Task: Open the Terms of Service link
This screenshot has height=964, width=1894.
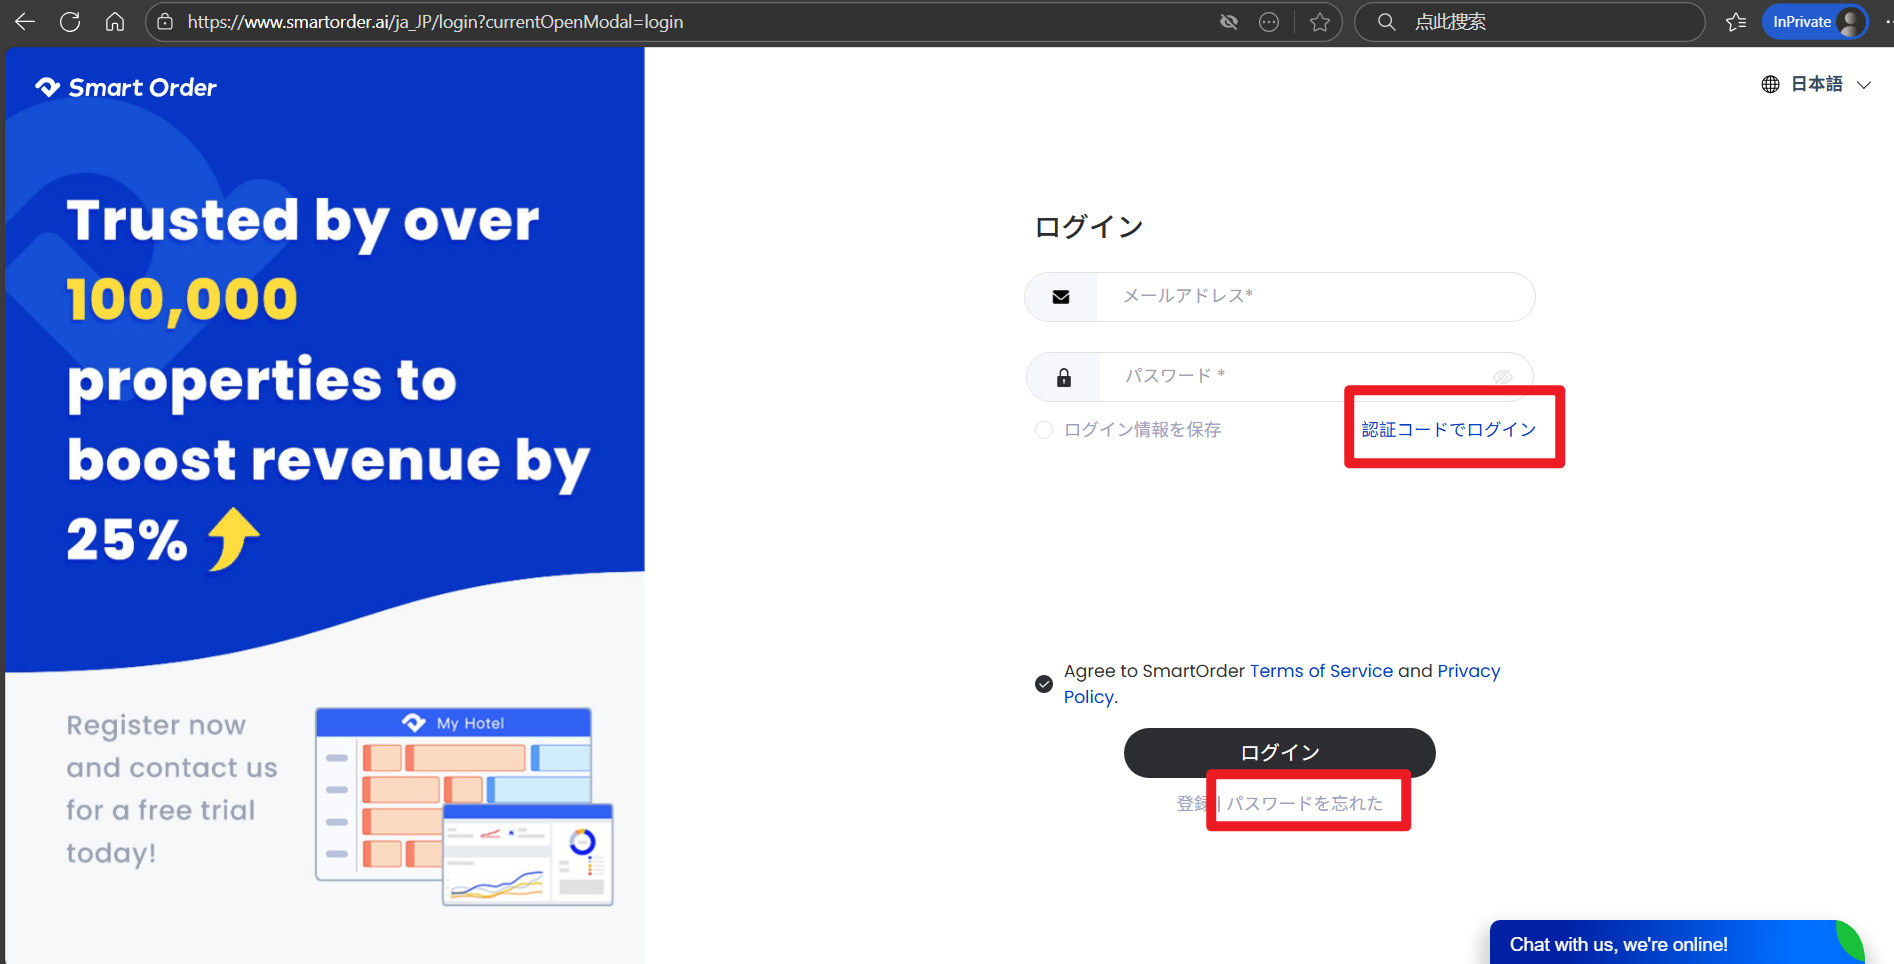Action: coord(1321,671)
